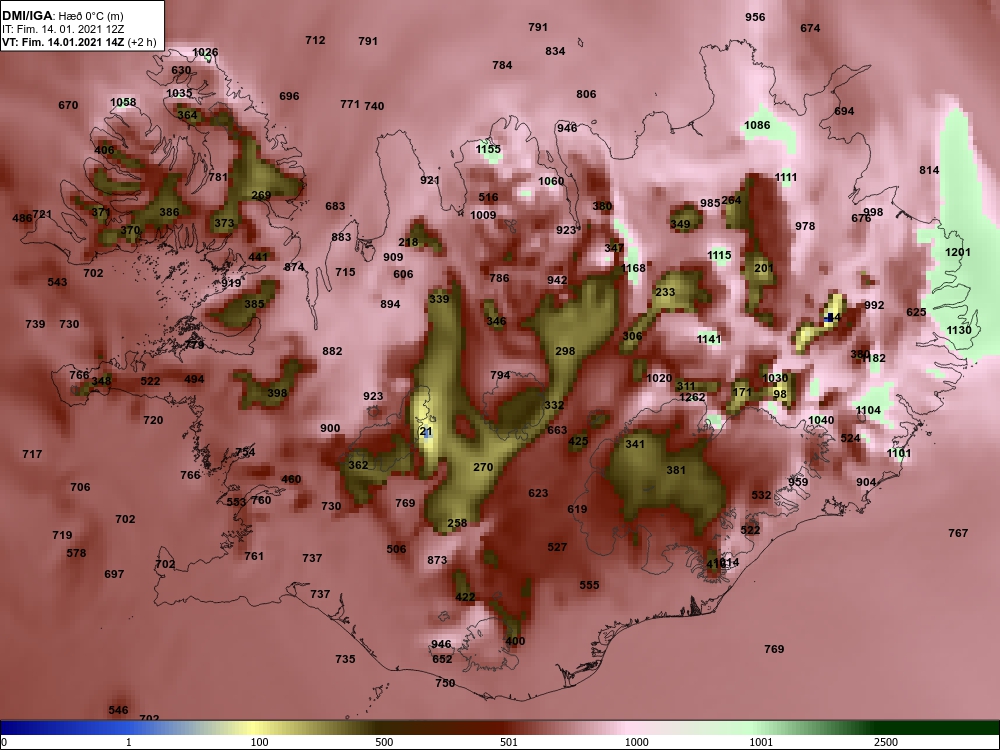Image resolution: width=1000 pixels, height=750 pixels.
Task: Click the 779 map value
Action: (194, 345)
